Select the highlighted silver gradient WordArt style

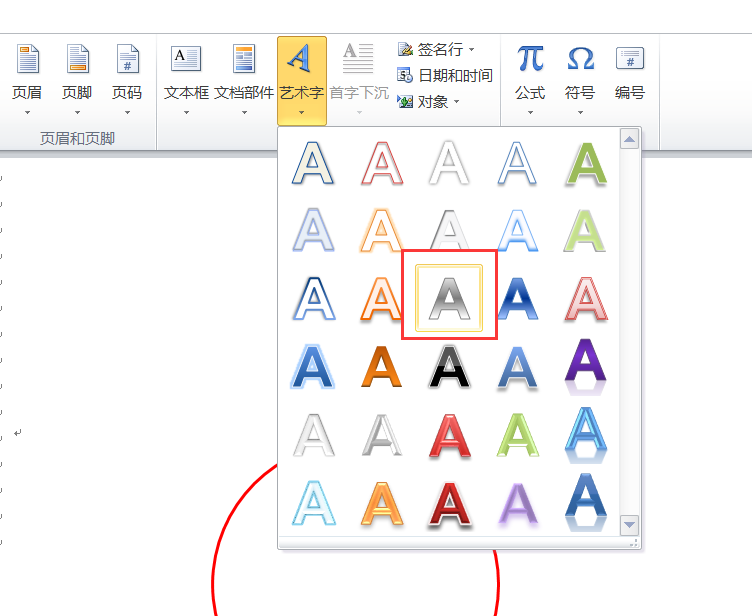coord(449,298)
